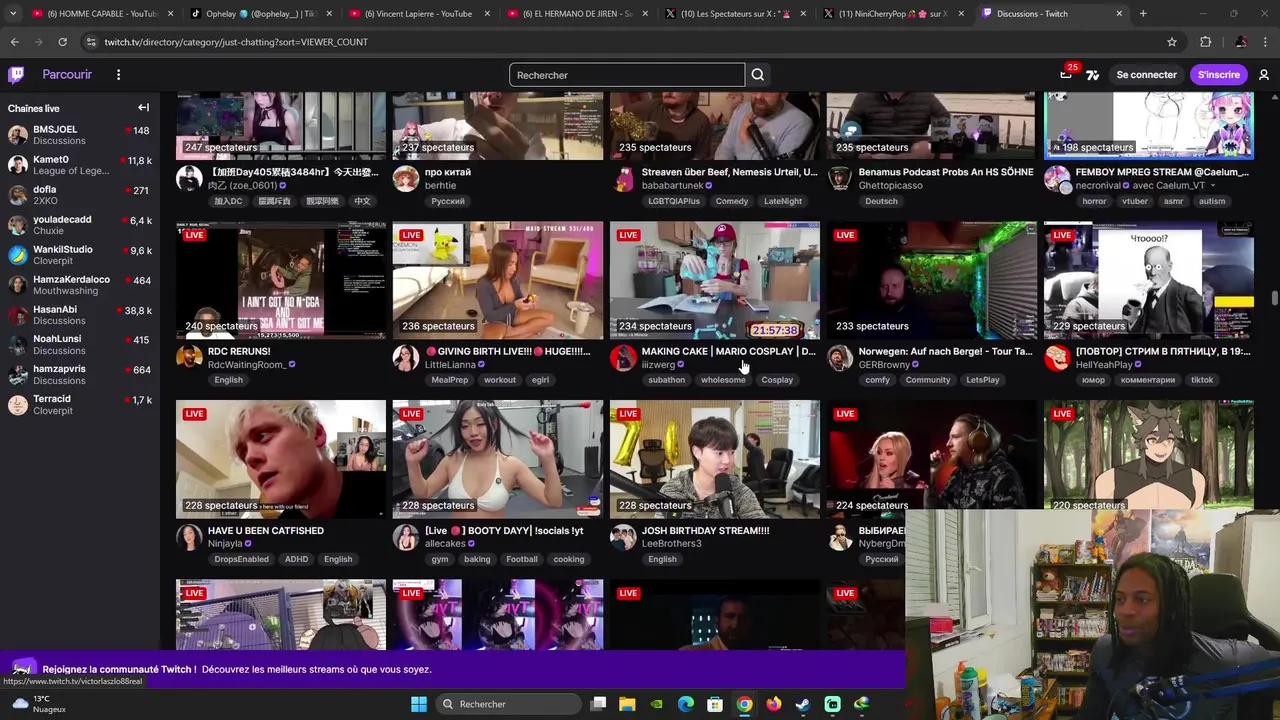Reload the page
1280x720 pixels.
(x=62, y=42)
